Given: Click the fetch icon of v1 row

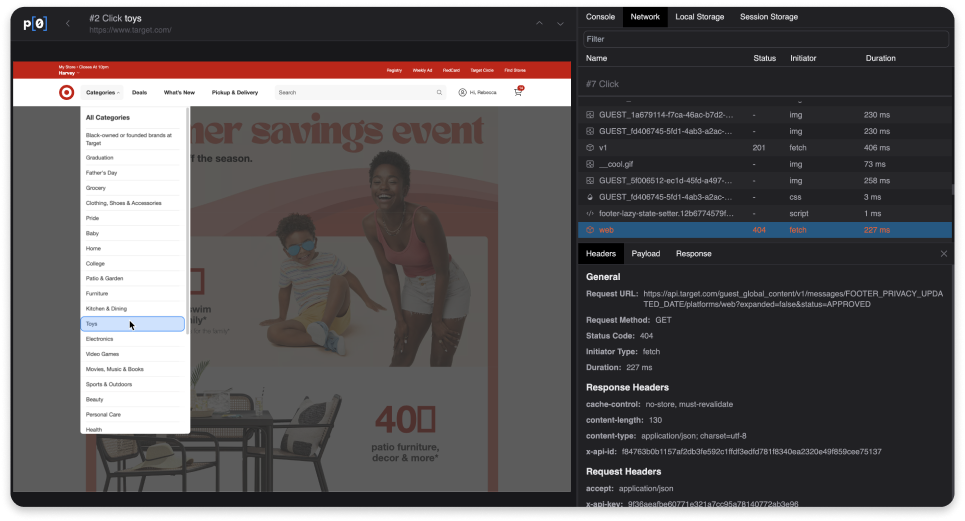Looking at the screenshot, I should [590, 148].
